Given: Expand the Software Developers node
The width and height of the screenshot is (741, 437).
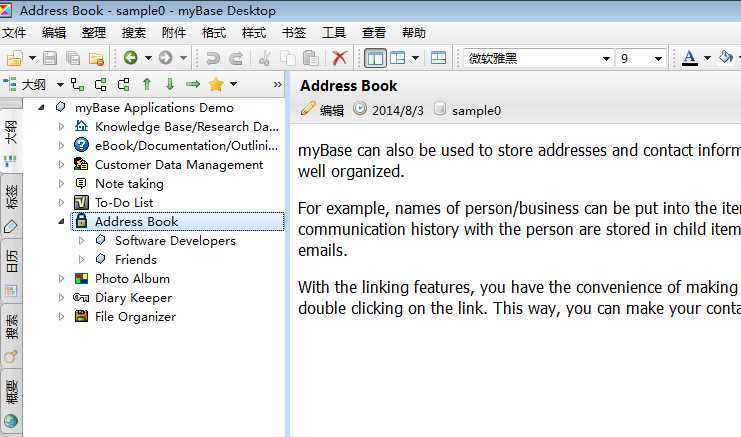Looking at the screenshot, I should [81, 240].
